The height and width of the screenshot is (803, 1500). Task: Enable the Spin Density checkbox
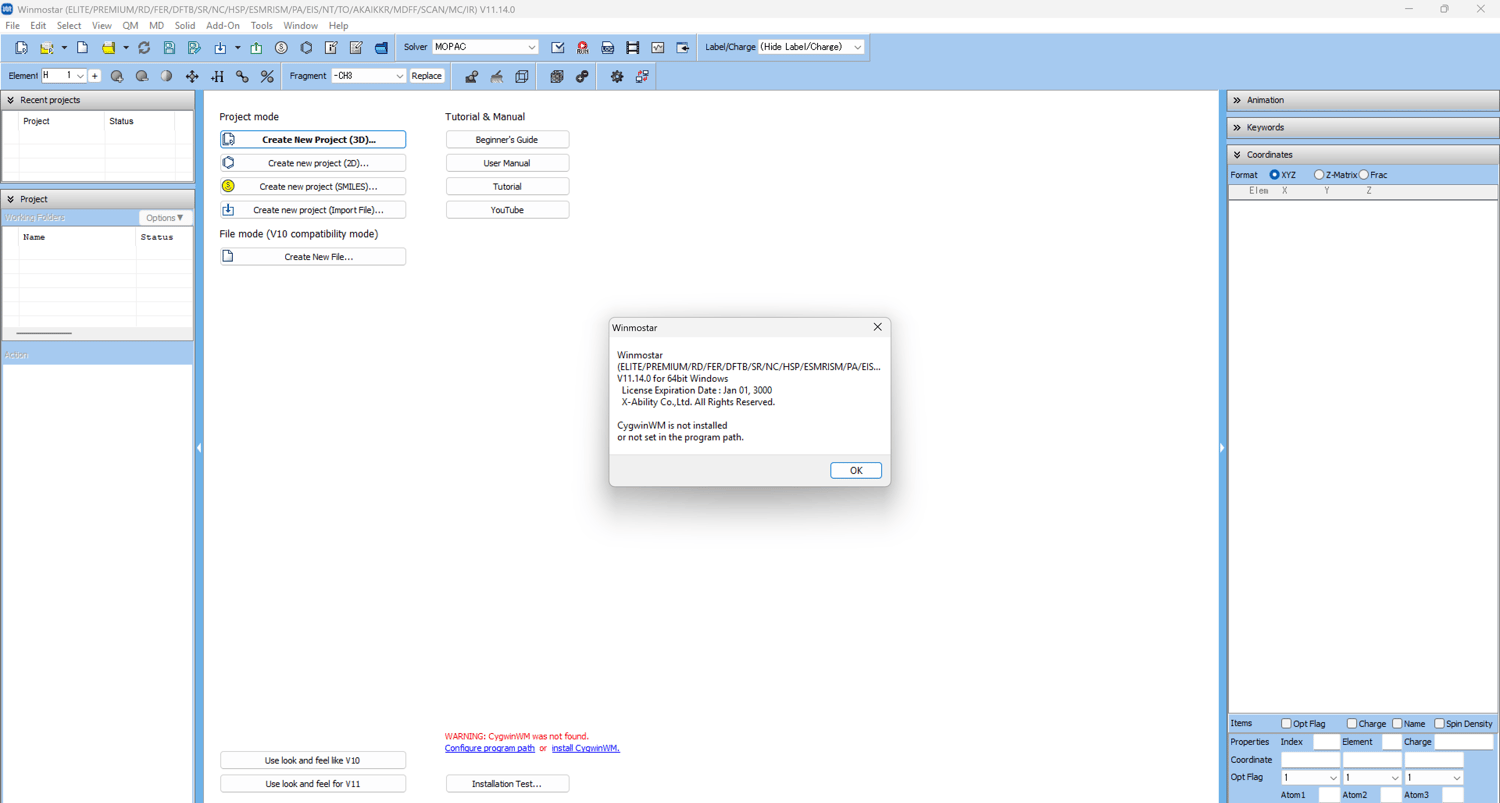coord(1439,723)
